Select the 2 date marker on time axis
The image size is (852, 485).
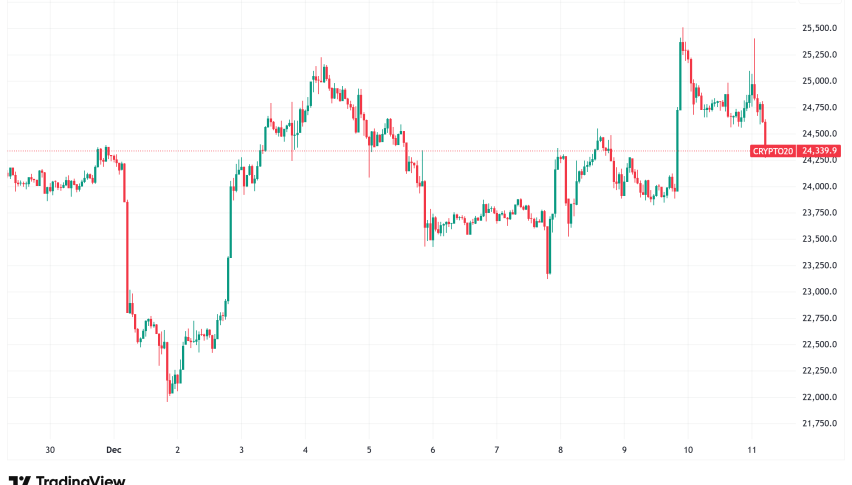point(177,450)
